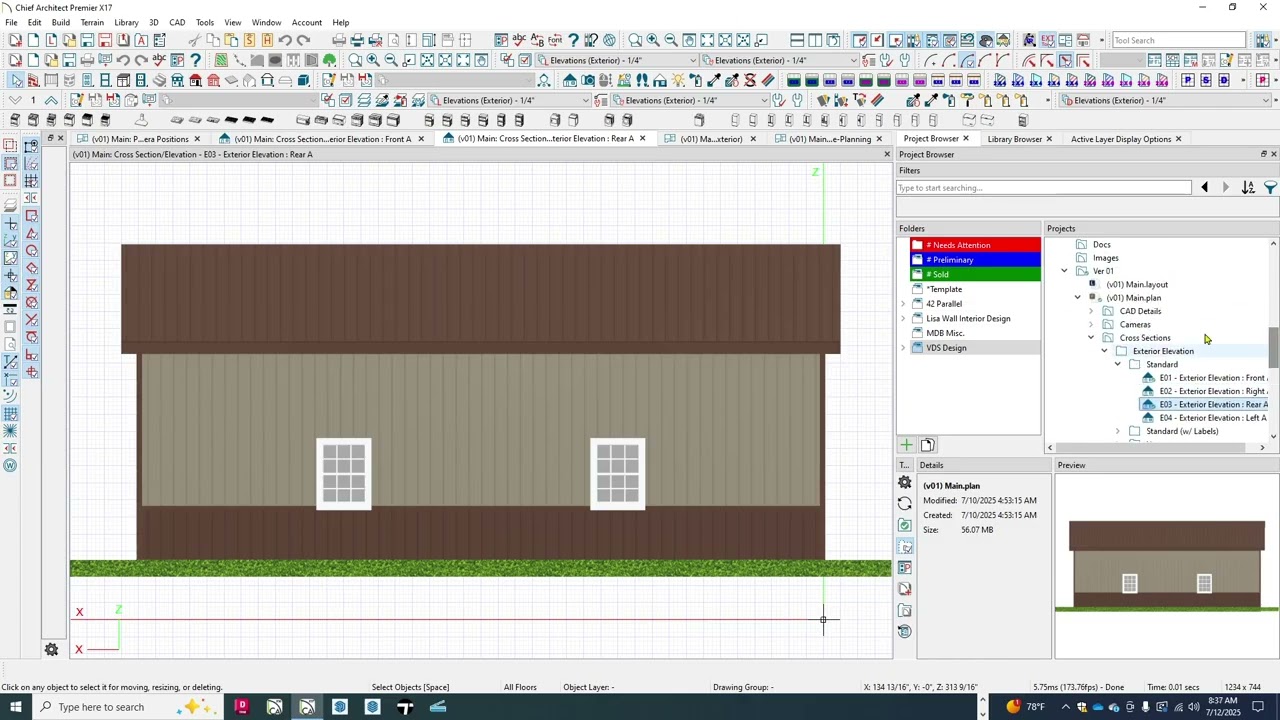Click the rear elevation Preview thumbnail
Image resolution: width=1280 pixels, height=720 pixels.
coord(1167,565)
